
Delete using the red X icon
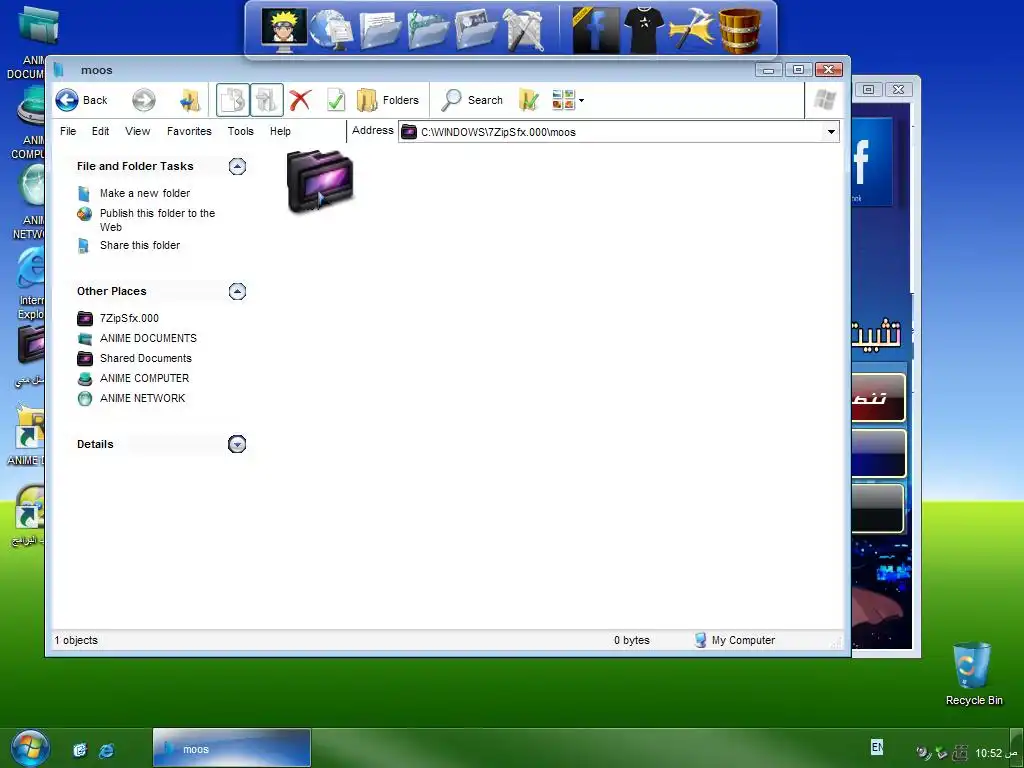coord(300,100)
